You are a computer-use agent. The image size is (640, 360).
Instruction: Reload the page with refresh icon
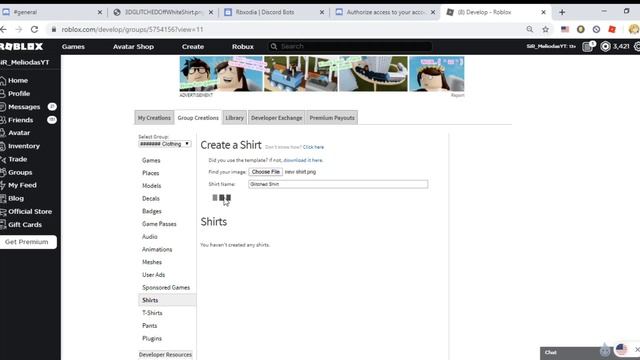[35, 29]
